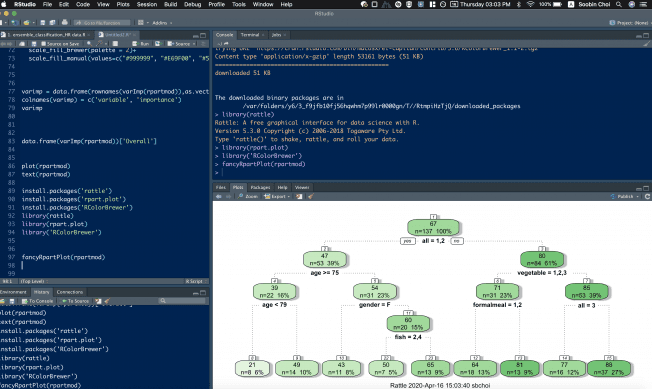Viewport: 652px width, 389px height.
Task: Show the script in a new window
Action: pyautogui.click(x=22, y=44)
